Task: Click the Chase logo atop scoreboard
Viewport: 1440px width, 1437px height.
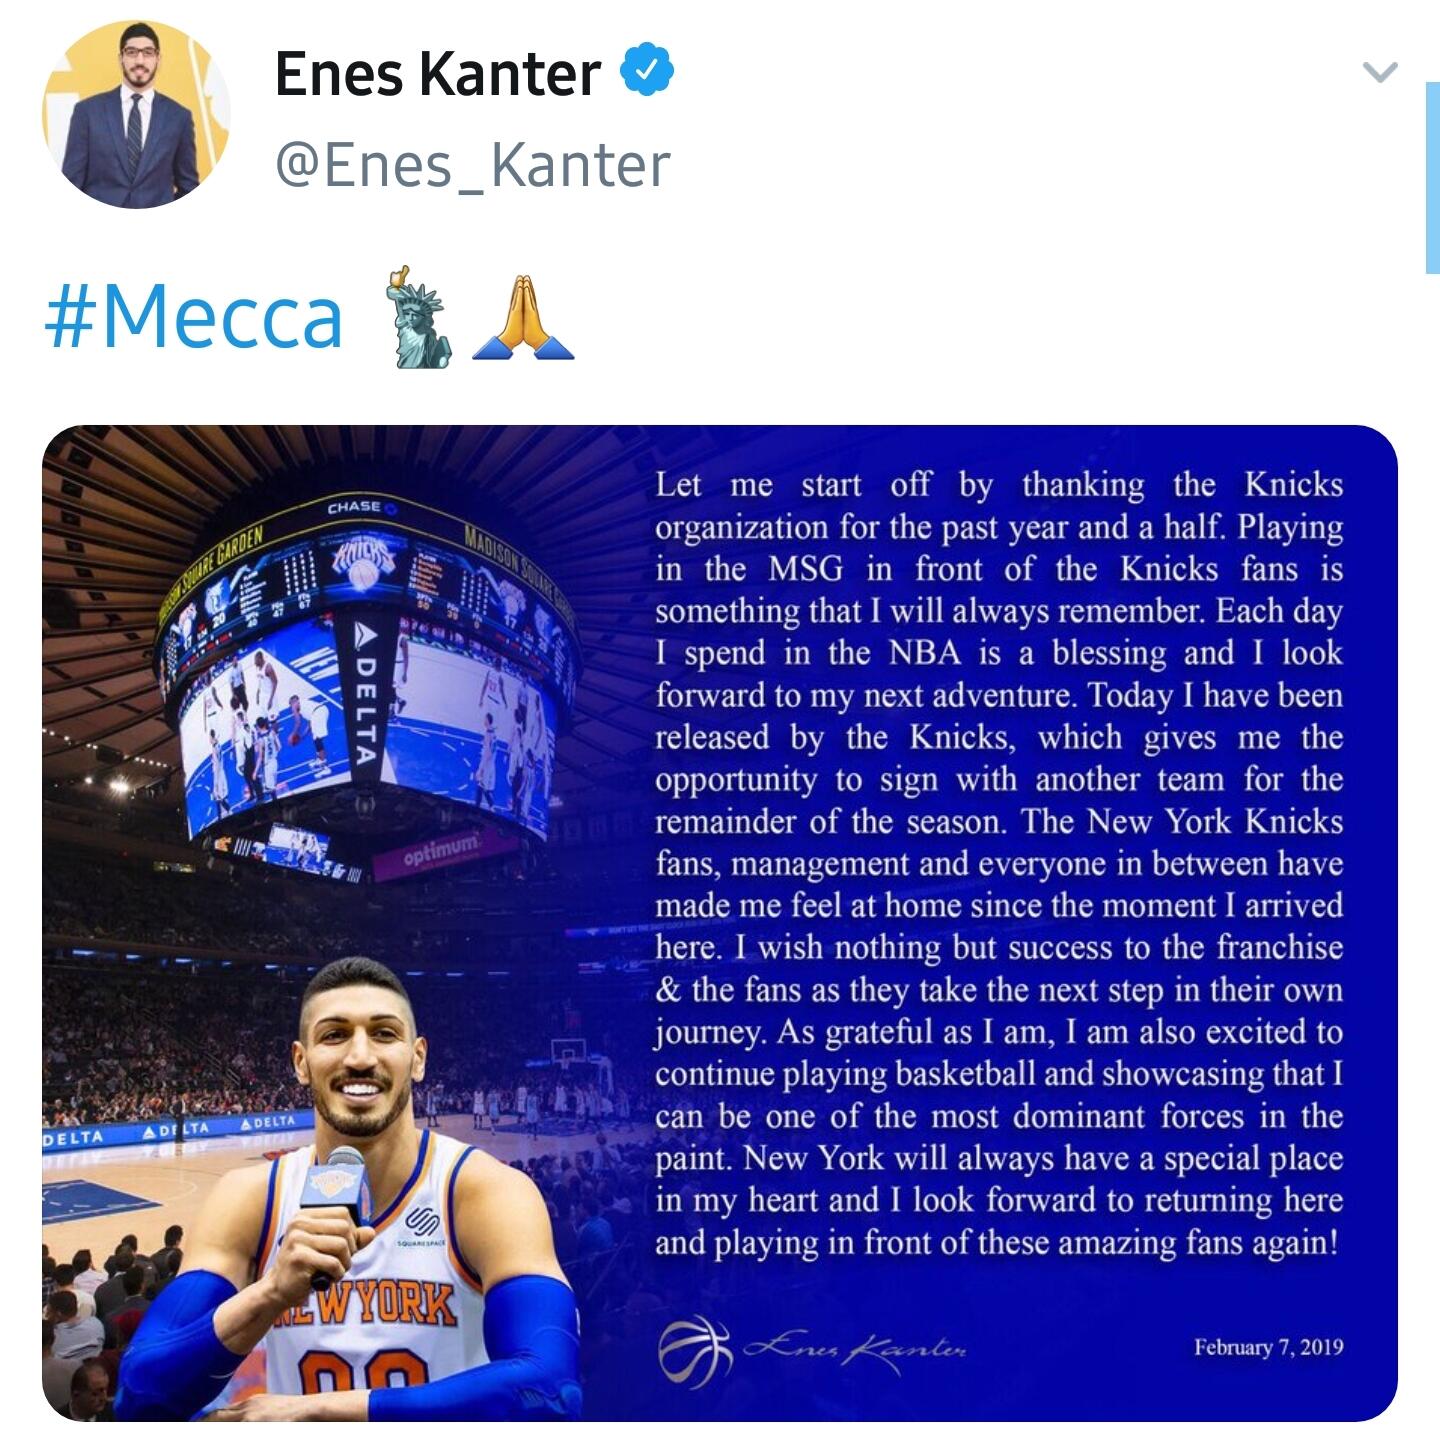Action: [x=360, y=507]
